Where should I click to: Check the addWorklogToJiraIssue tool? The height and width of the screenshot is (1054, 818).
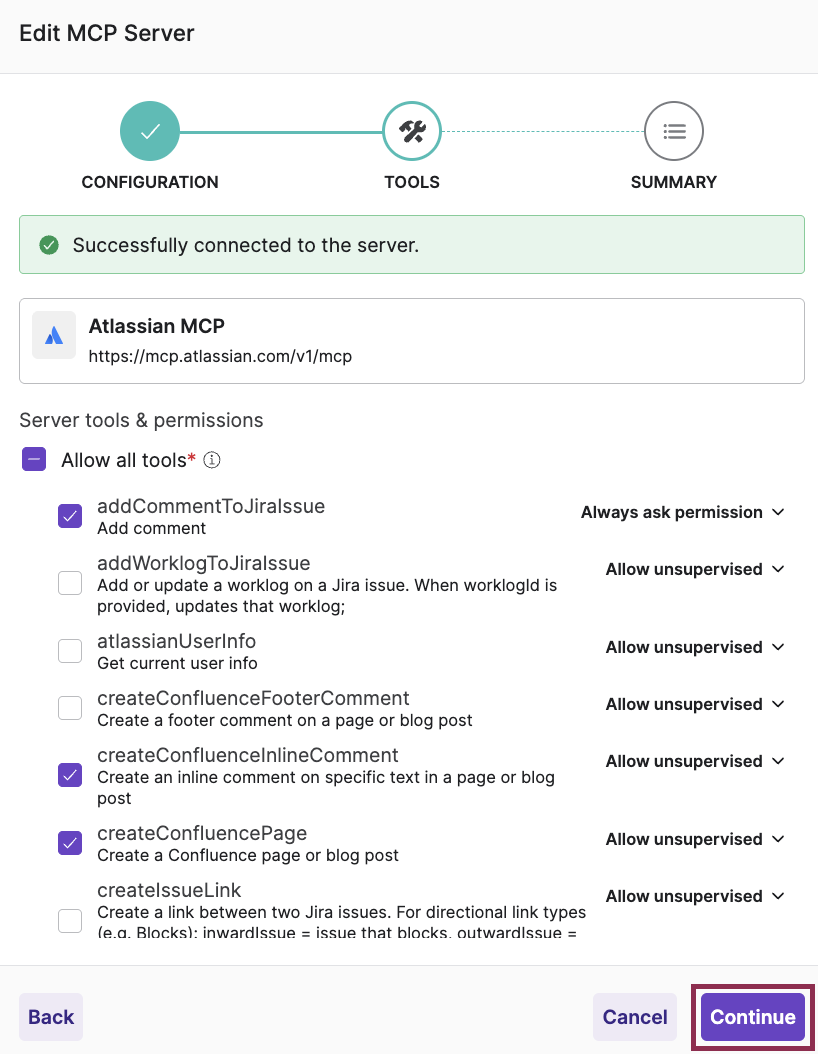tap(70, 582)
